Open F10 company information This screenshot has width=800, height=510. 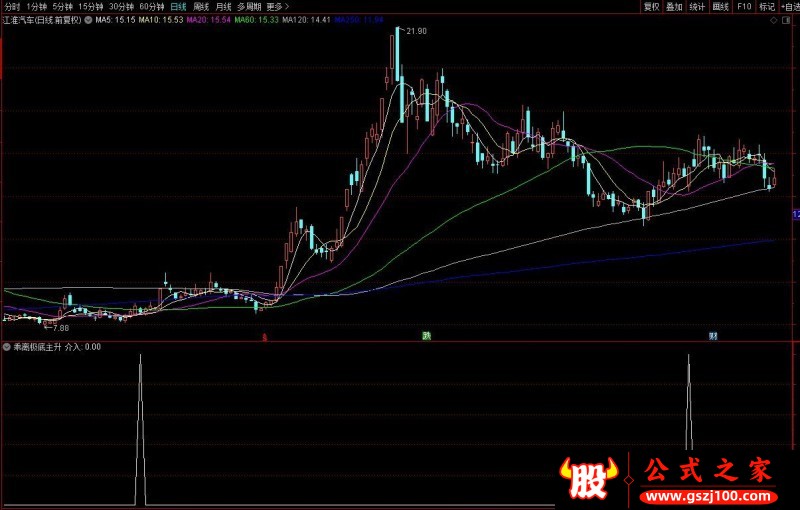(x=743, y=6)
